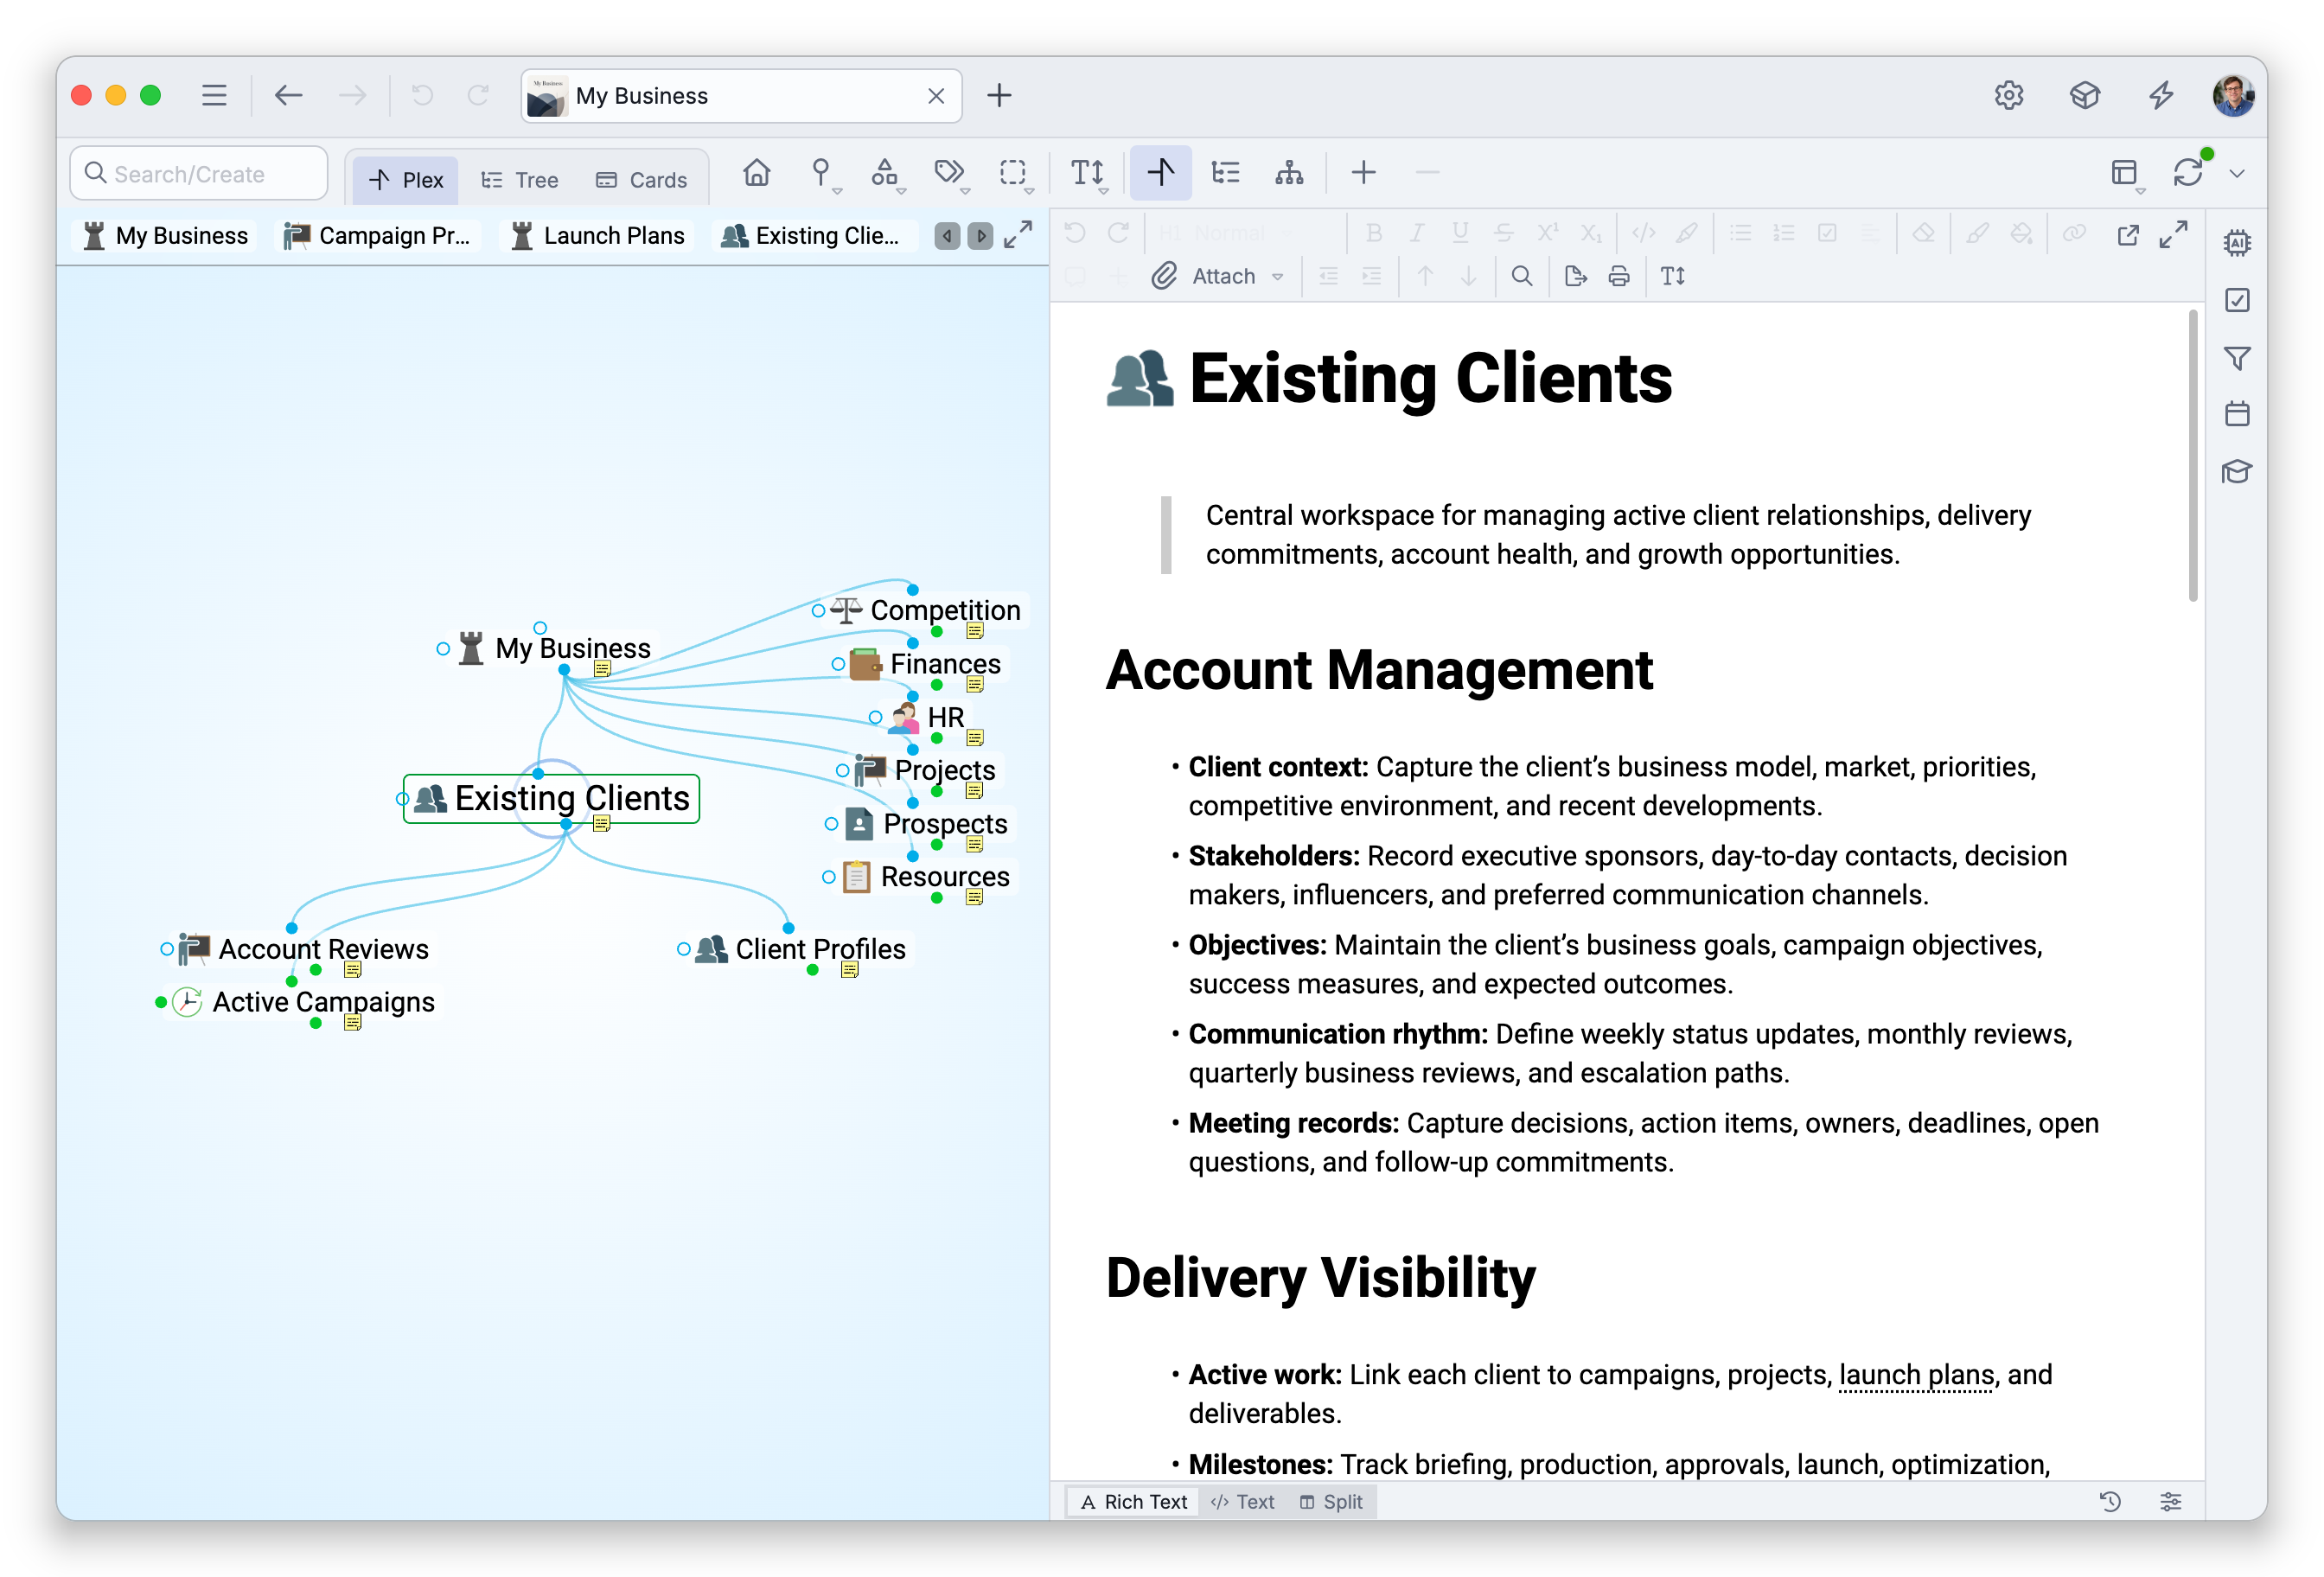
Task: Click the lightning bolt icon
Action: coord(2161,95)
